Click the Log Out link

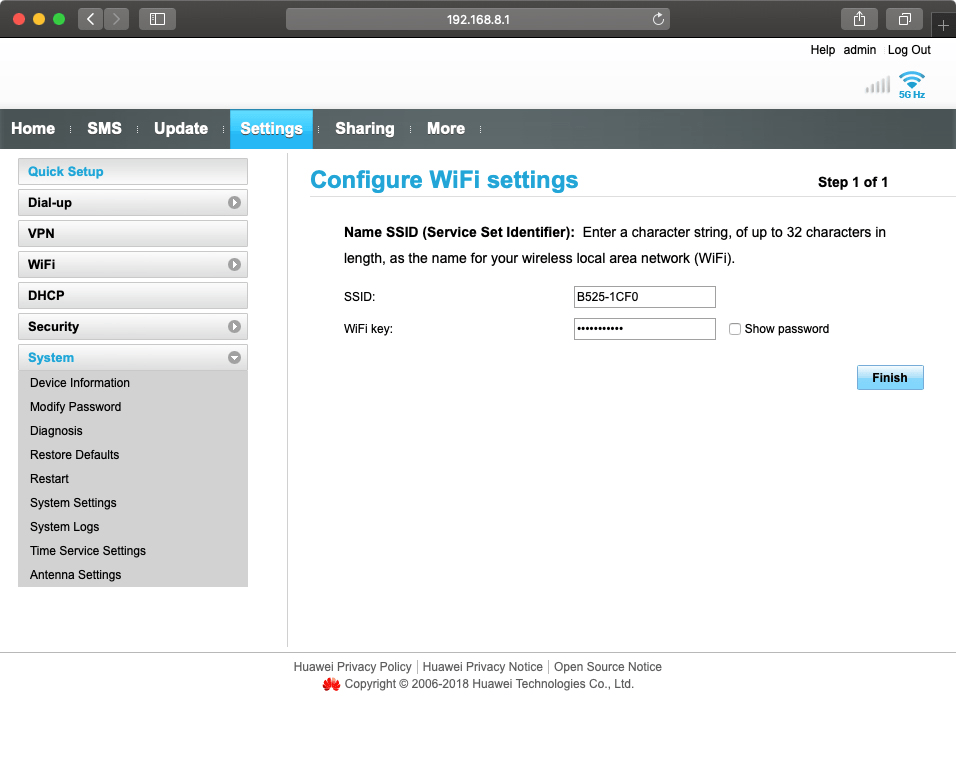tap(909, 50)
